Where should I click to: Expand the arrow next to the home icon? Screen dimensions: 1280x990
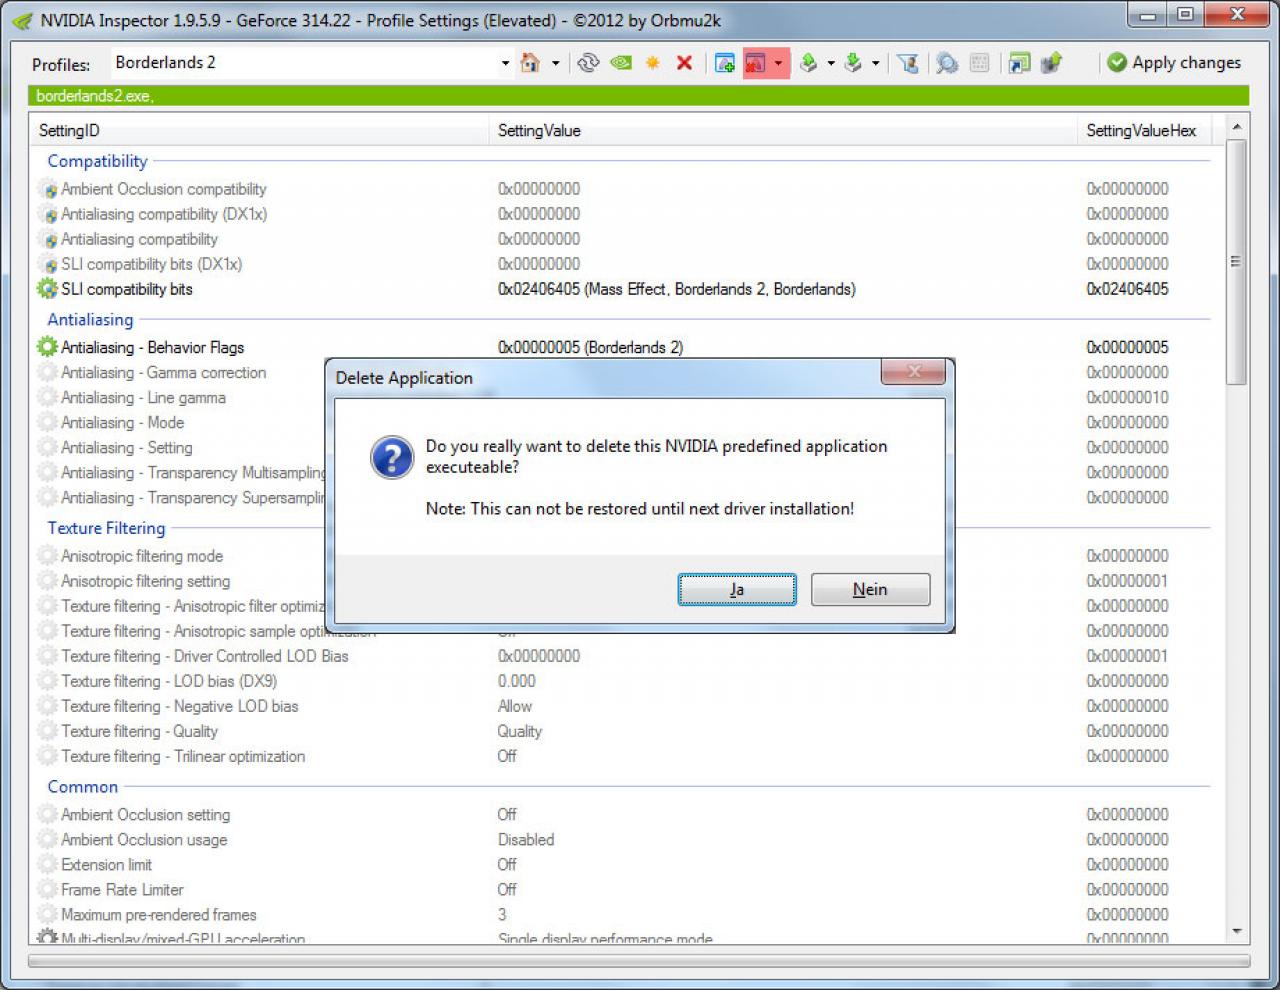pos(556,63)
